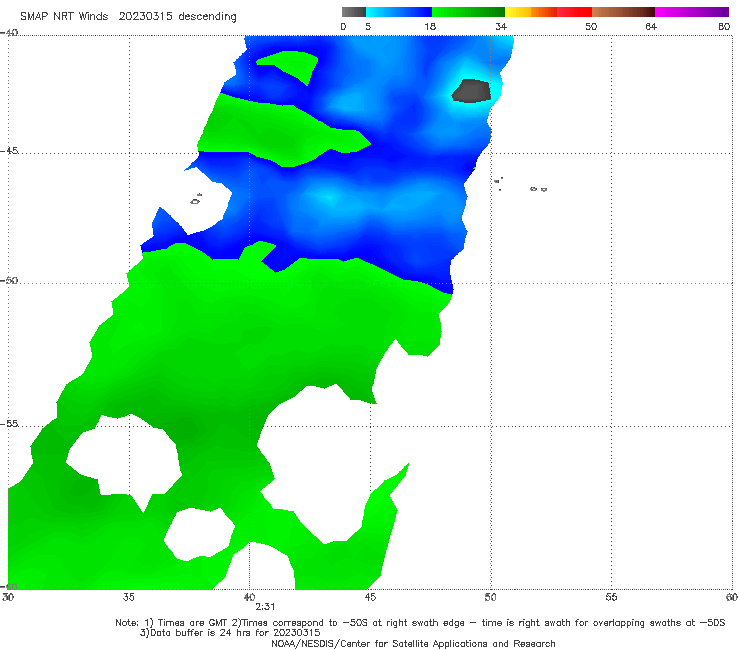Click the color bar label '18'
740x650 pixels.
click(430, 26)
